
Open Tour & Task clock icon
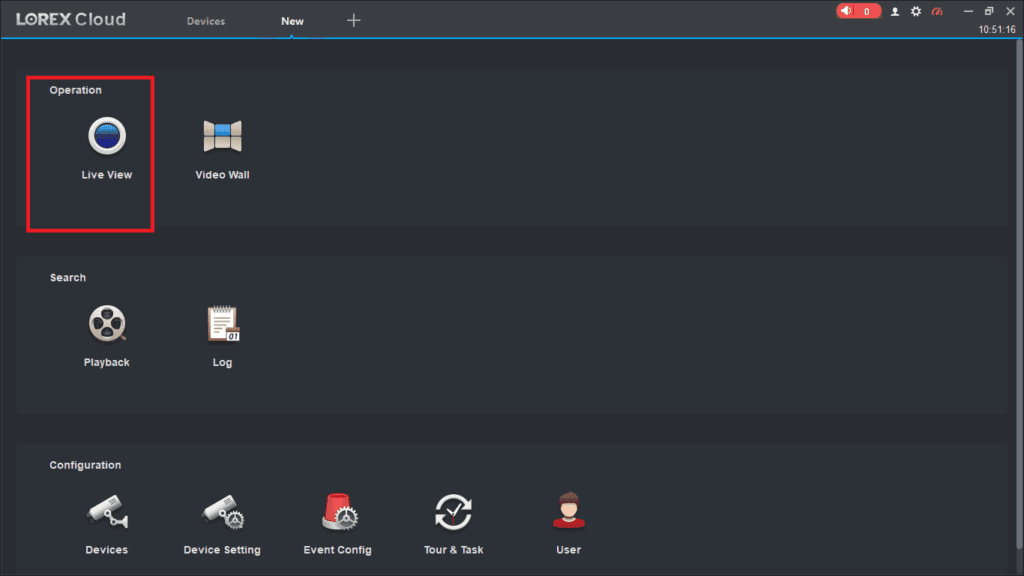453,512
